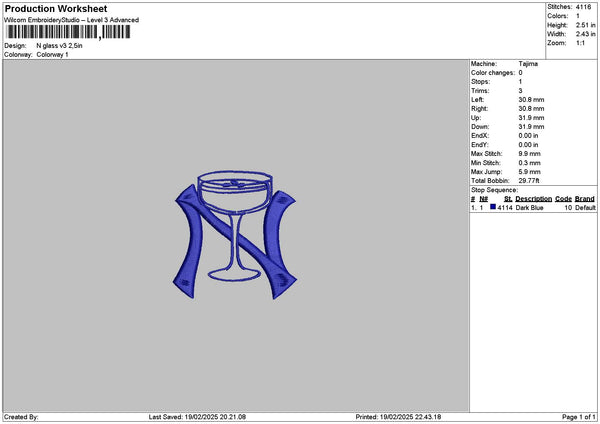
Task: Click the Stop Sequence heading
Action: (x=494, y=190)
